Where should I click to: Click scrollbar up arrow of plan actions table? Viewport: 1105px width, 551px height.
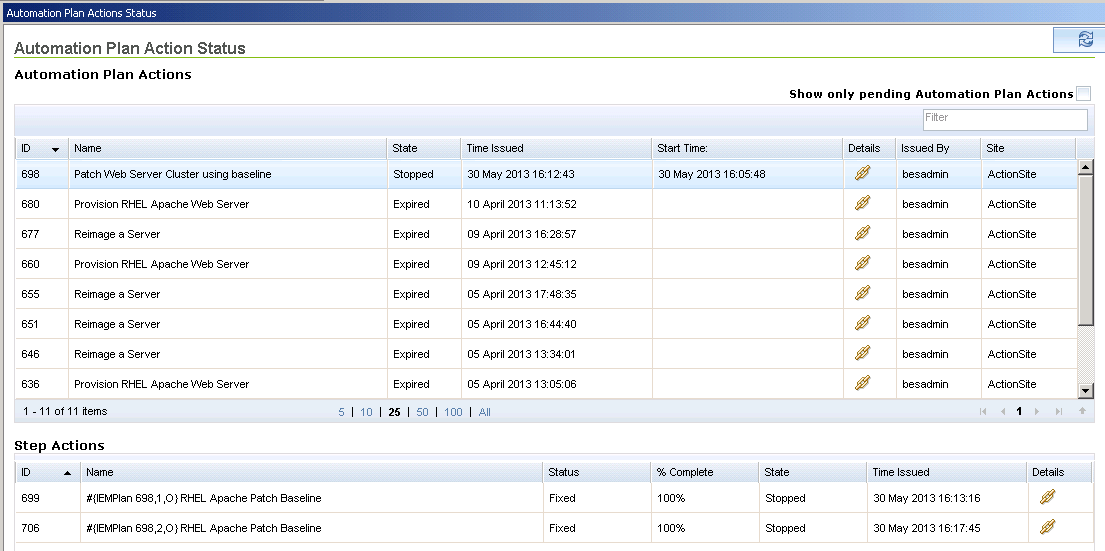tap(1085, 167)
